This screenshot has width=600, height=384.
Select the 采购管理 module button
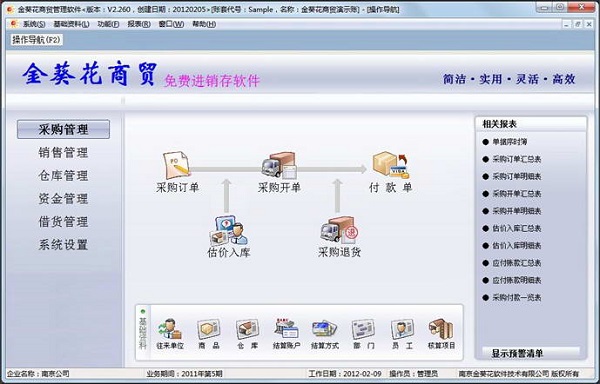[x=64, y=129]
